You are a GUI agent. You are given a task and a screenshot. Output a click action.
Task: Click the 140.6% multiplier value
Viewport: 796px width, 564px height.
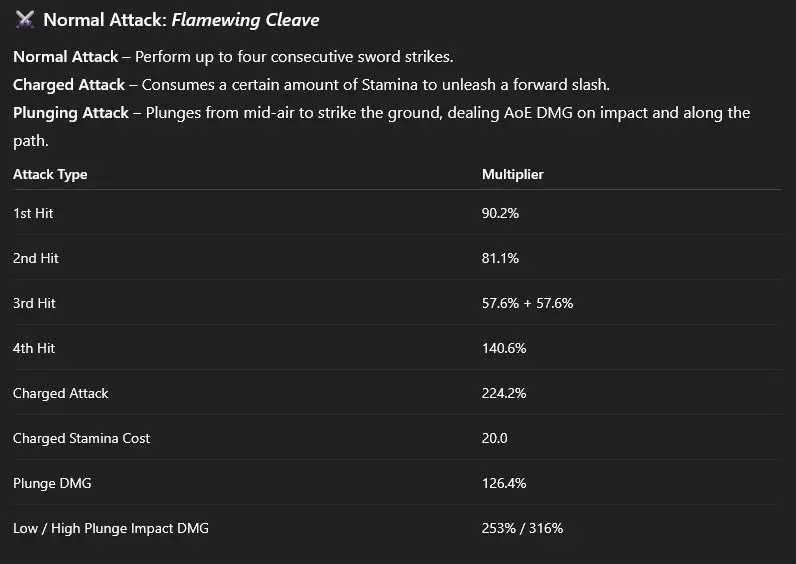[x=504, y=348]
